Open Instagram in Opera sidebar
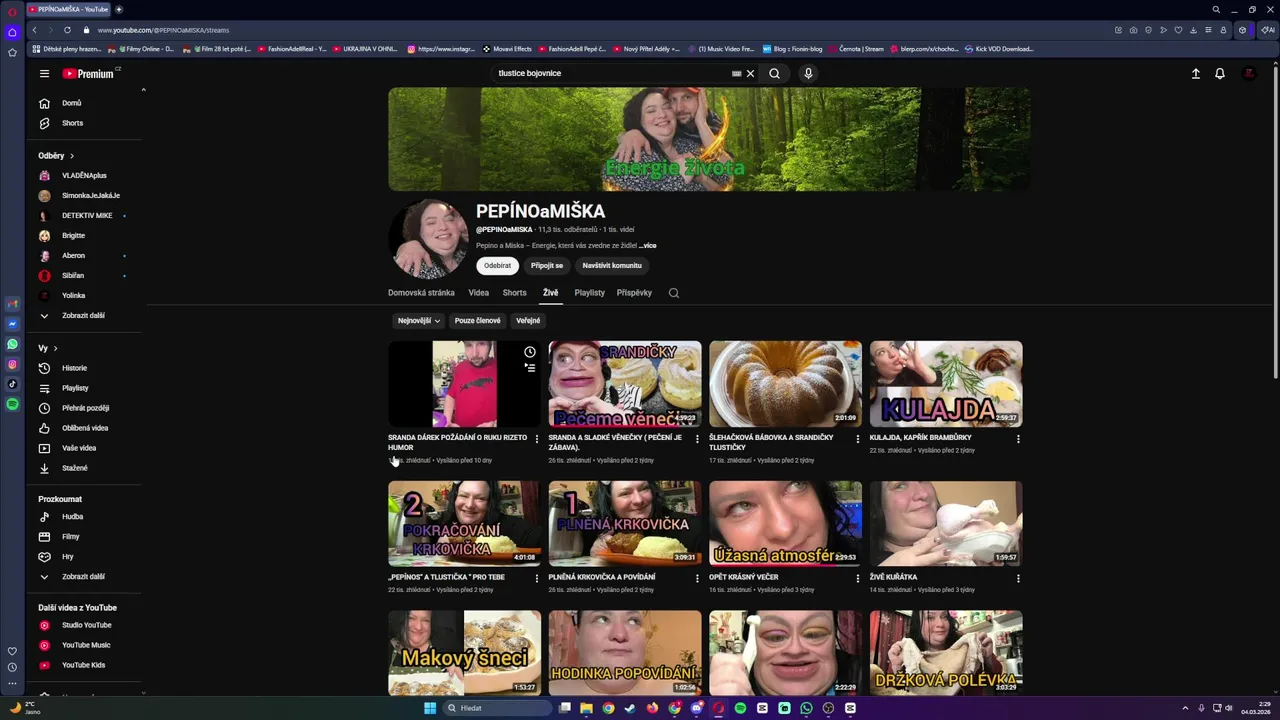The image size is (1280, 720). coord(12,364)
